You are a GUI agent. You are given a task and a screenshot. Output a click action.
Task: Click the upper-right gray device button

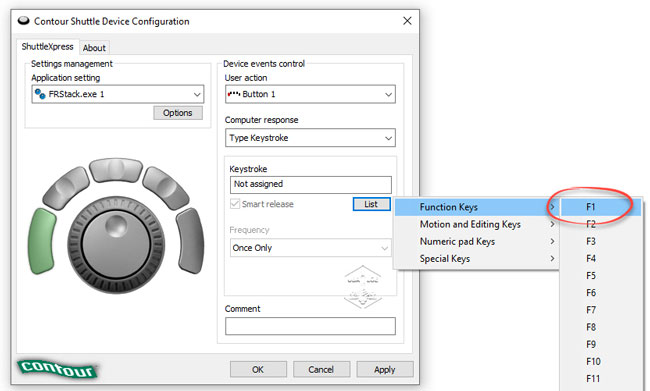tap(166, 187)
